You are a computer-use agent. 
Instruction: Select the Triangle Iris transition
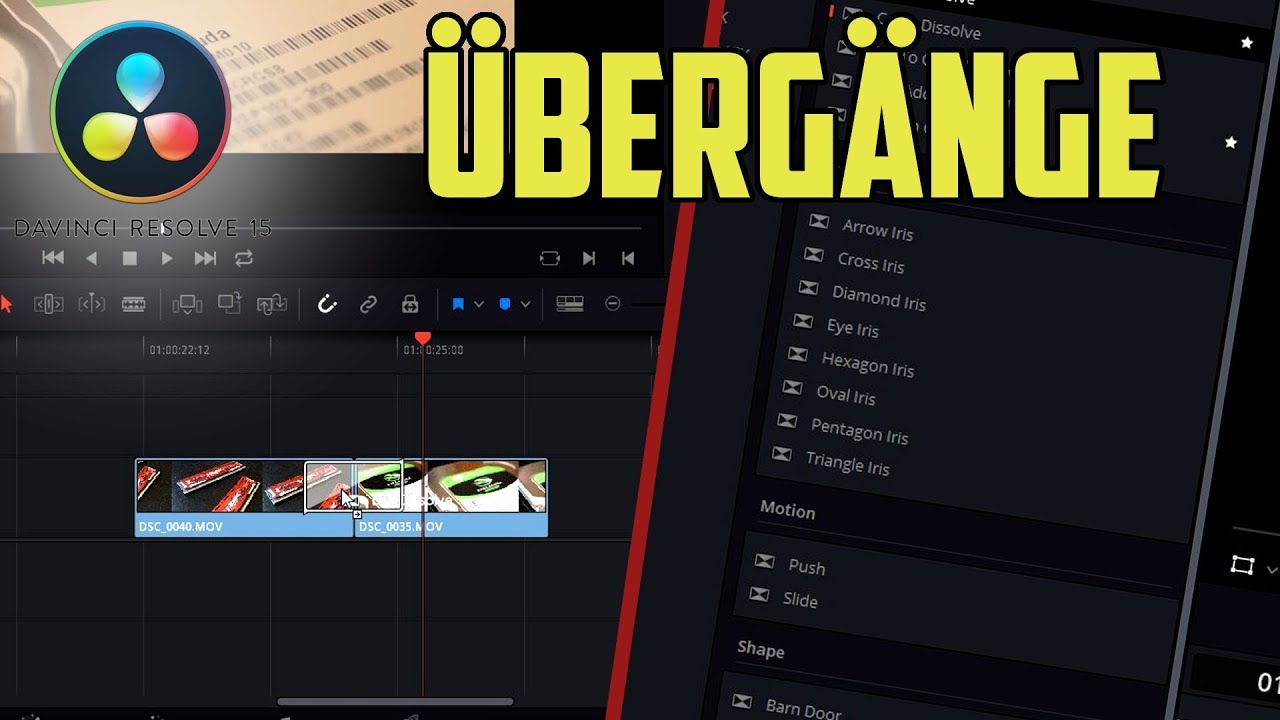(x=847, y=463)
